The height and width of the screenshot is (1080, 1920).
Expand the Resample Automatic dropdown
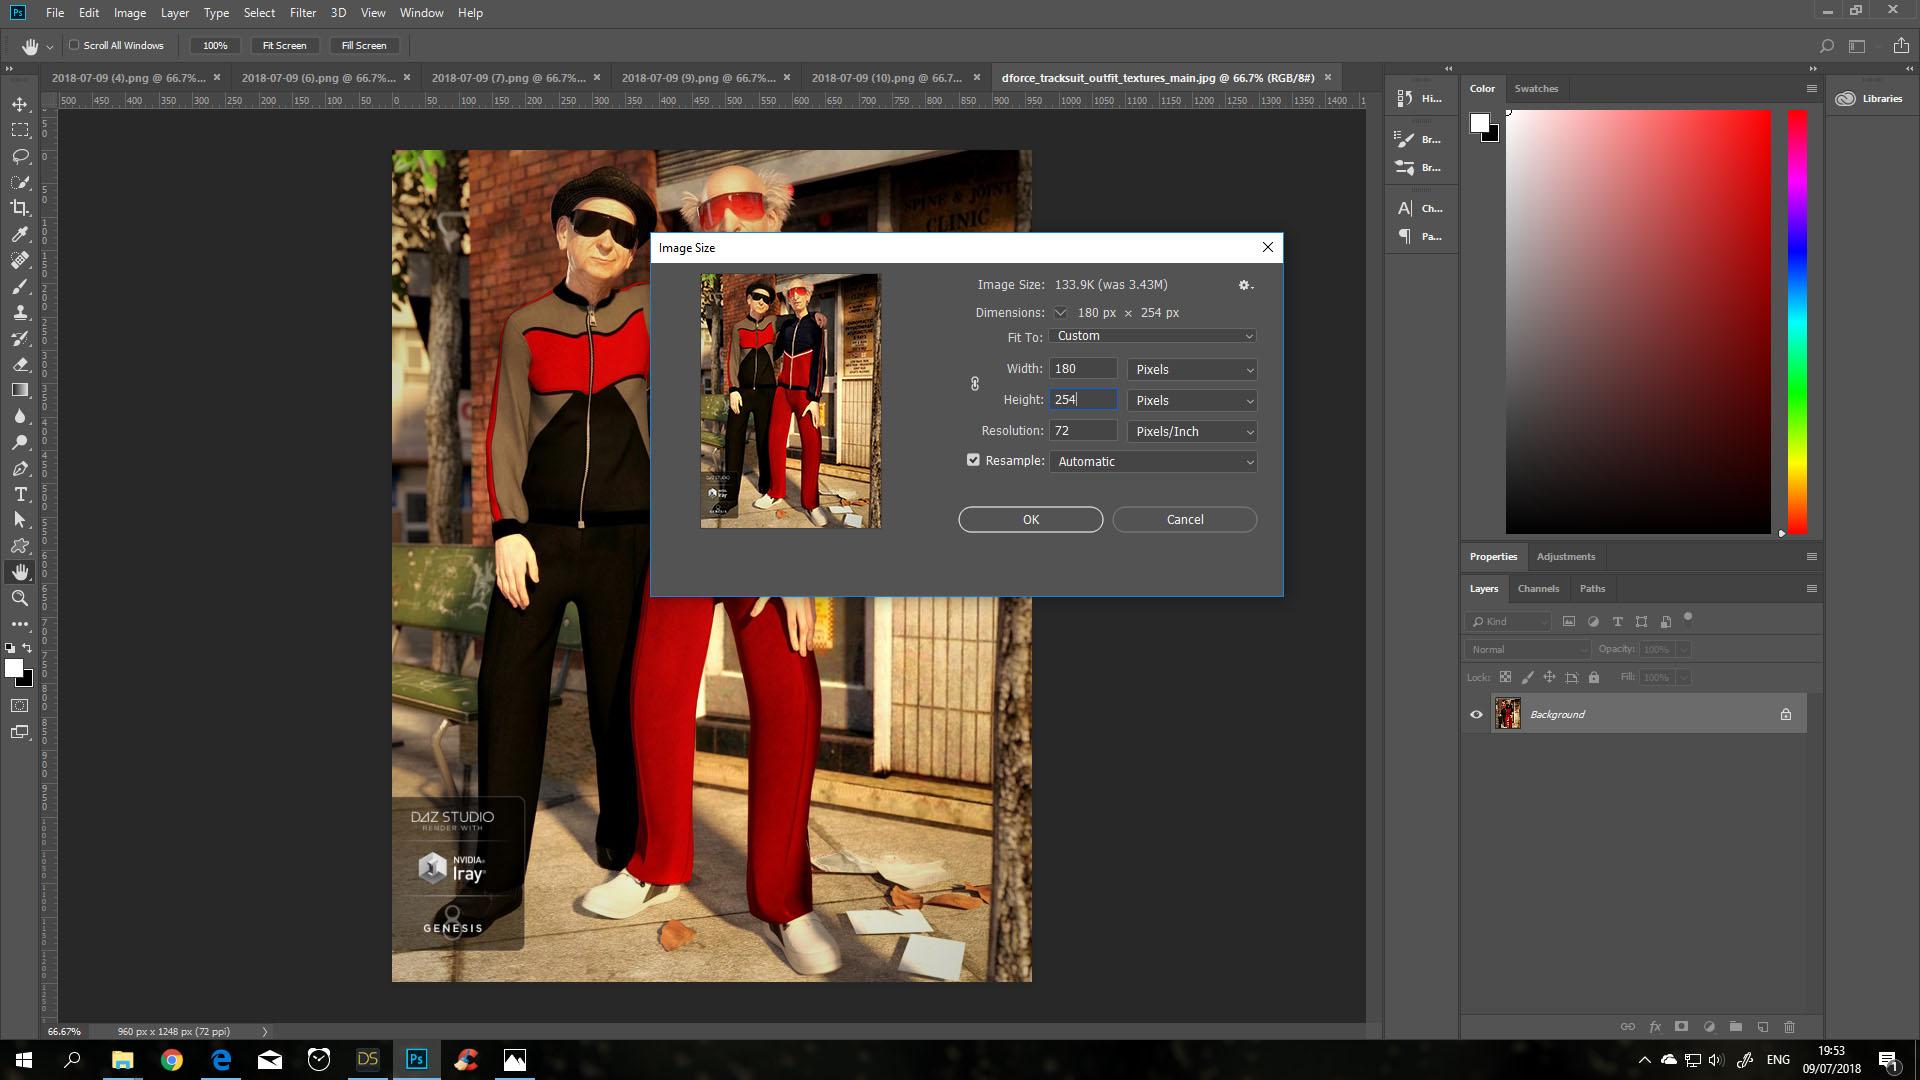[x=1152, y=461]
